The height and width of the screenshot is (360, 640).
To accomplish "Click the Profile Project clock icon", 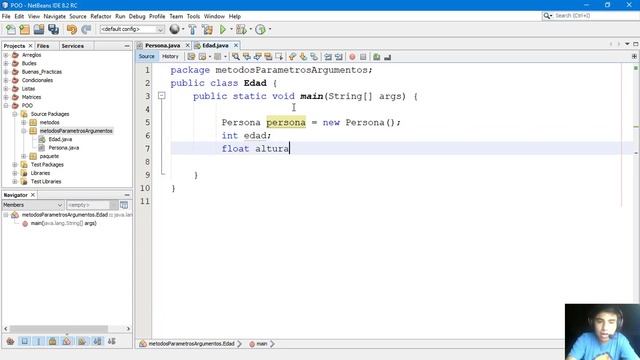I will click(260, 29).
